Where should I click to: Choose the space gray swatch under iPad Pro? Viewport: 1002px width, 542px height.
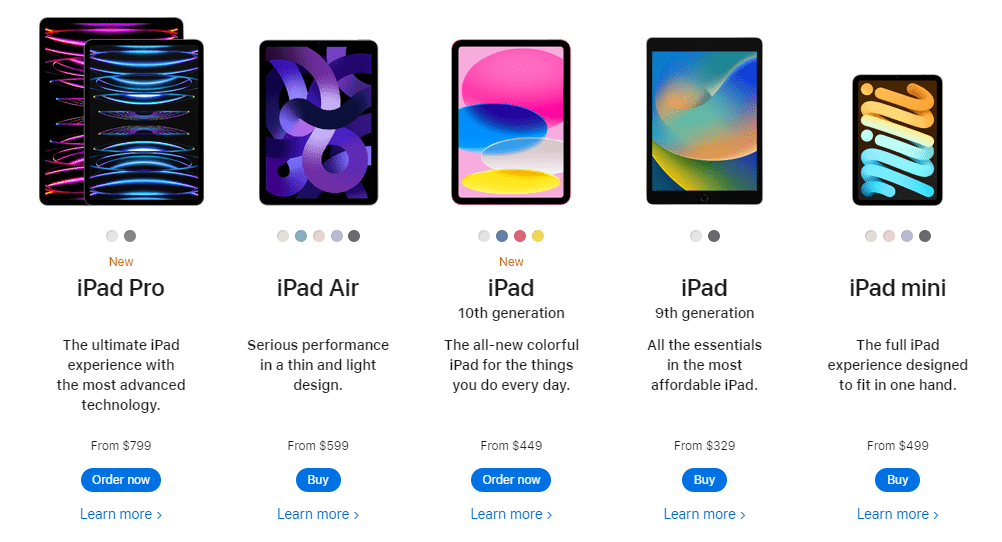[130, 236]
